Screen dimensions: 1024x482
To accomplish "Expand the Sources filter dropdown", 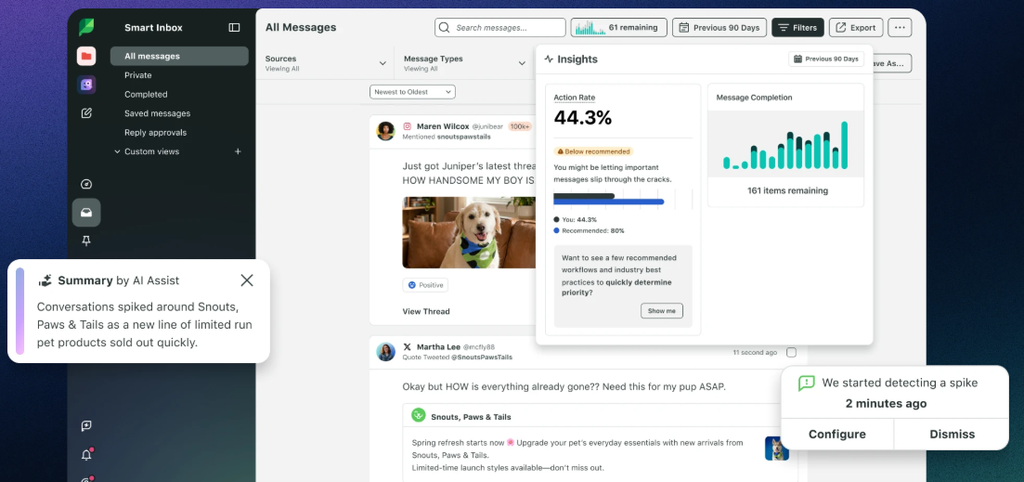I will point(325,63).
